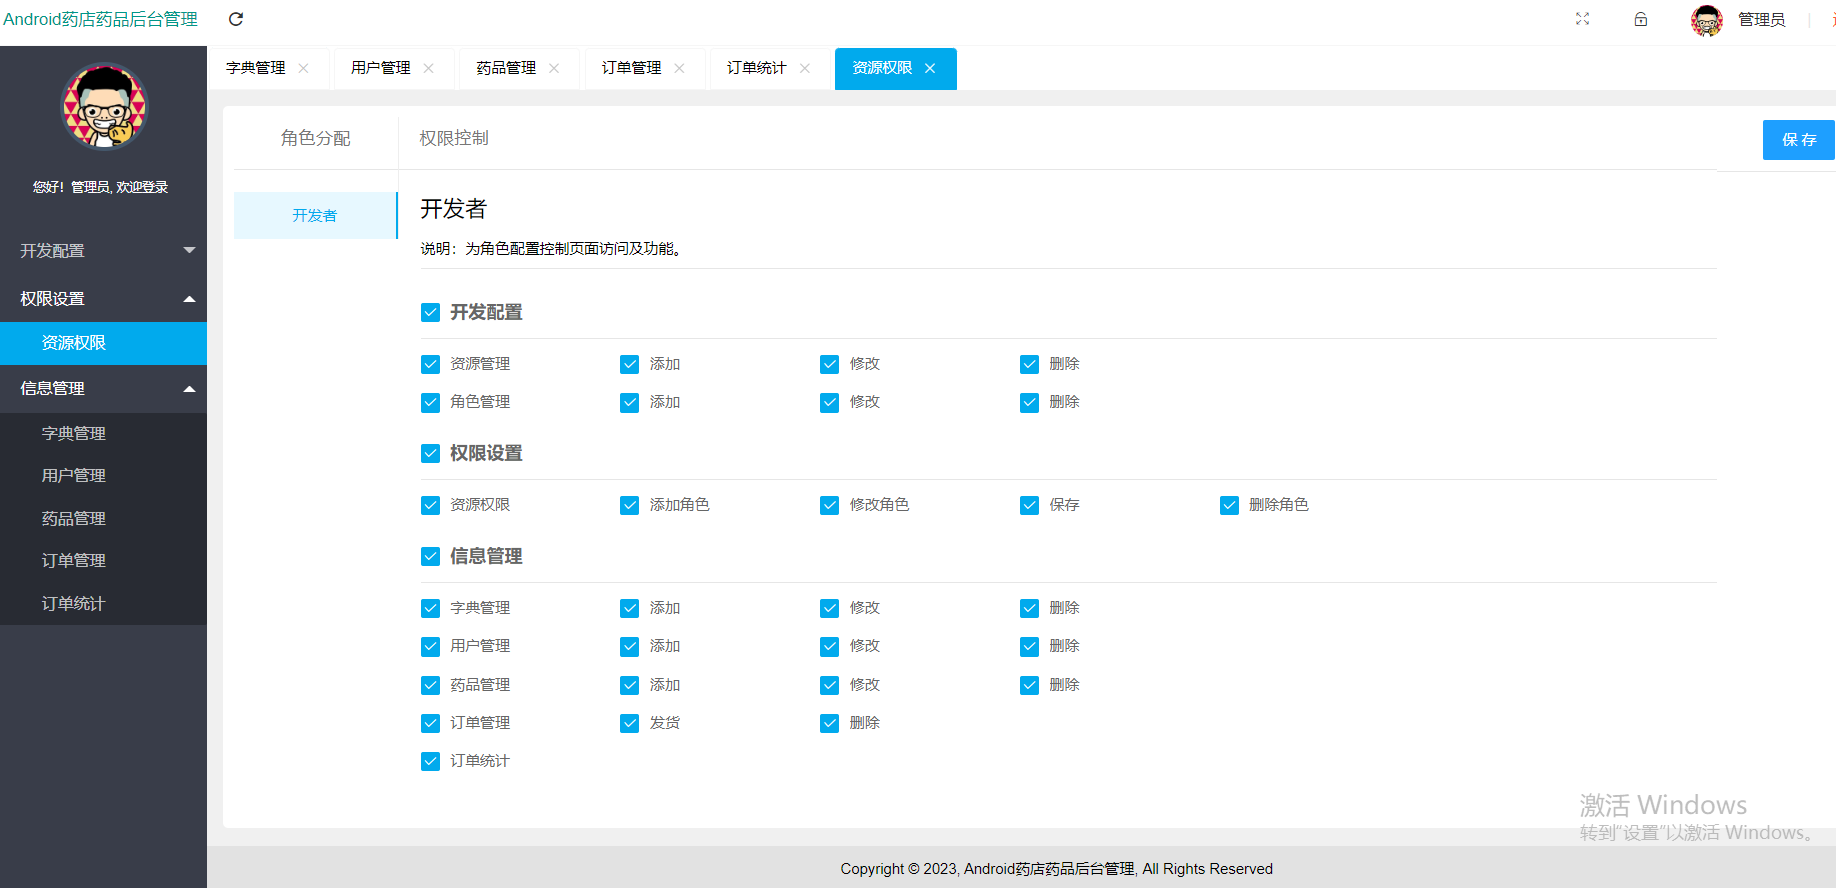Click the admin avatar in the top bar
The height and width of the screenshot is (888, 1836).
click(x=1706, y=20)
